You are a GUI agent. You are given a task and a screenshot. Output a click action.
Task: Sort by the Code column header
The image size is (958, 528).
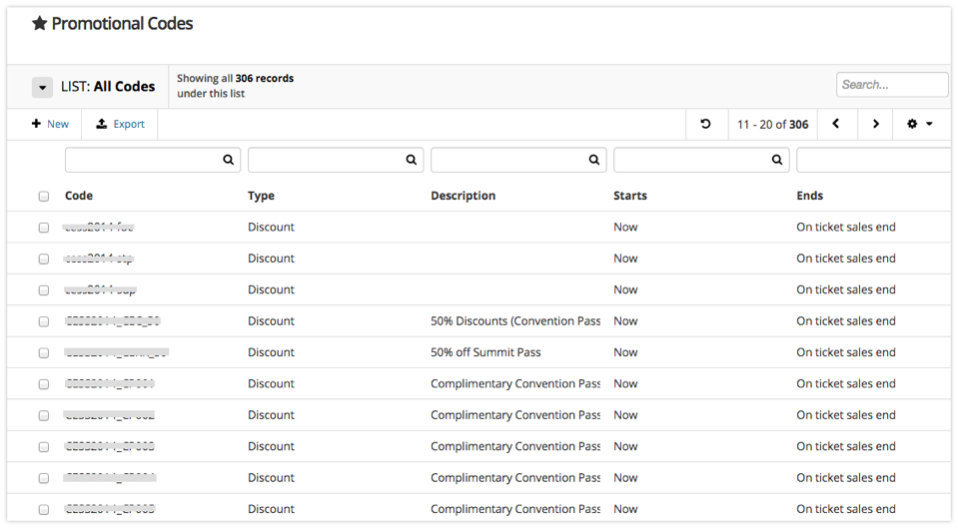pos(79,196)
